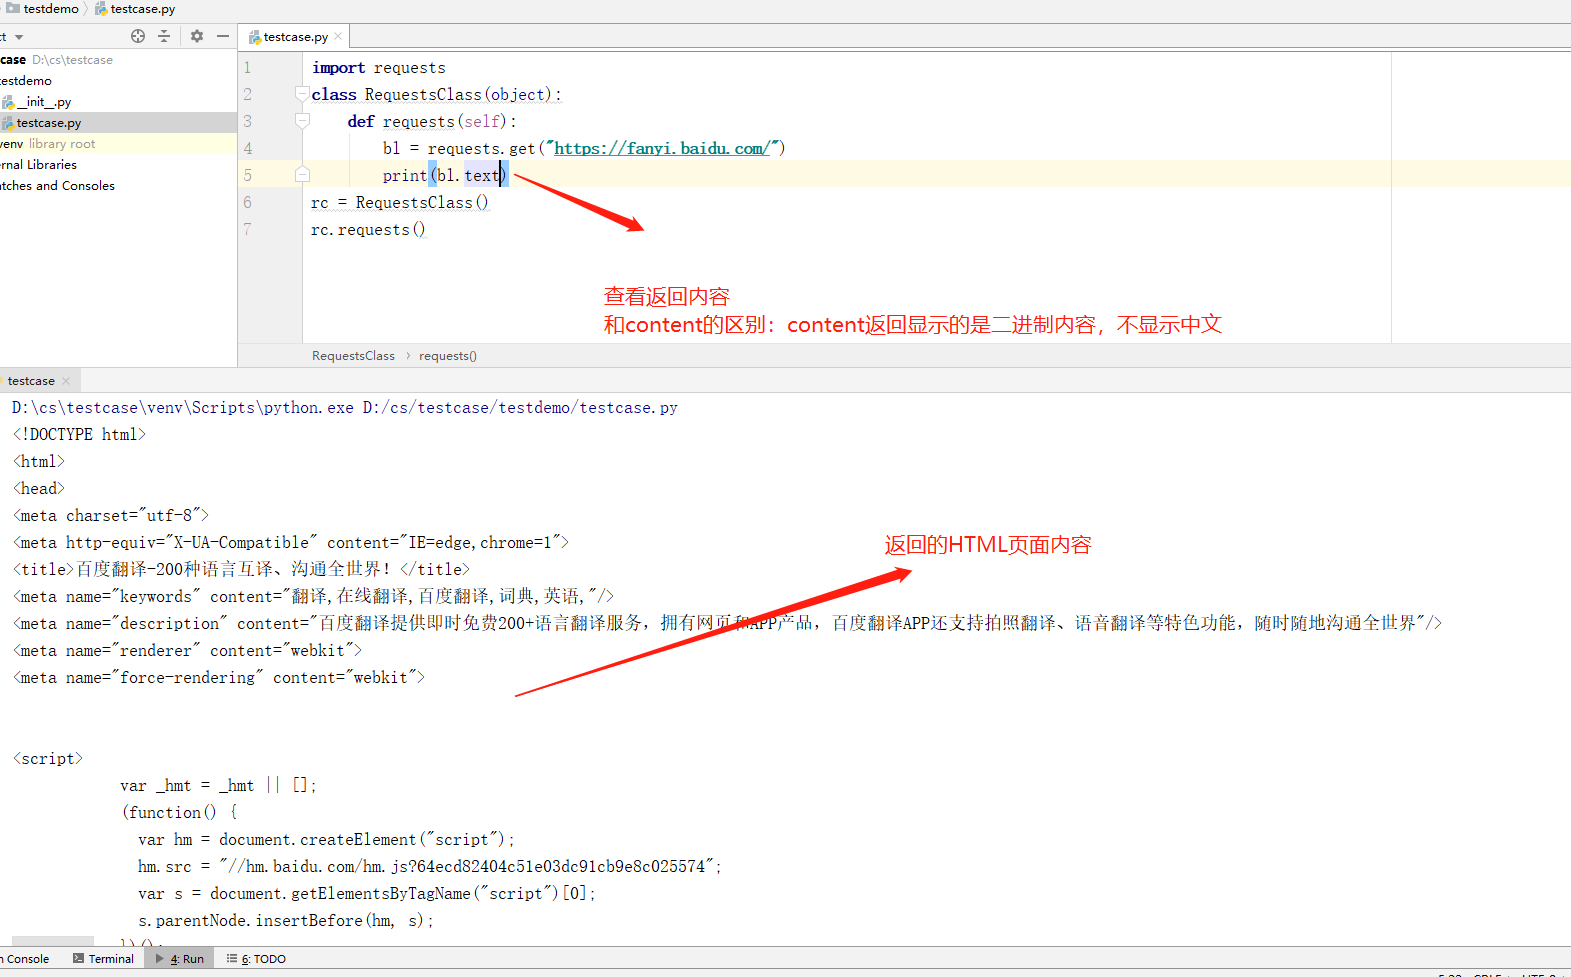Screen dimensions: 1571x977
Task: Click '<meta charset="utf-8">' output line
Action: tap(111, 516)
